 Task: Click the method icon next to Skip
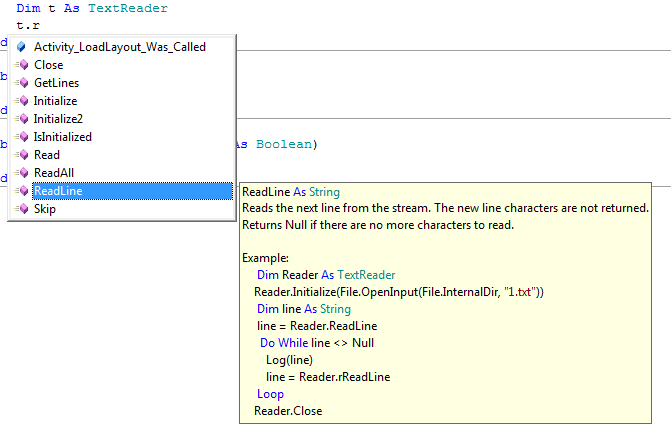(22, 209)
